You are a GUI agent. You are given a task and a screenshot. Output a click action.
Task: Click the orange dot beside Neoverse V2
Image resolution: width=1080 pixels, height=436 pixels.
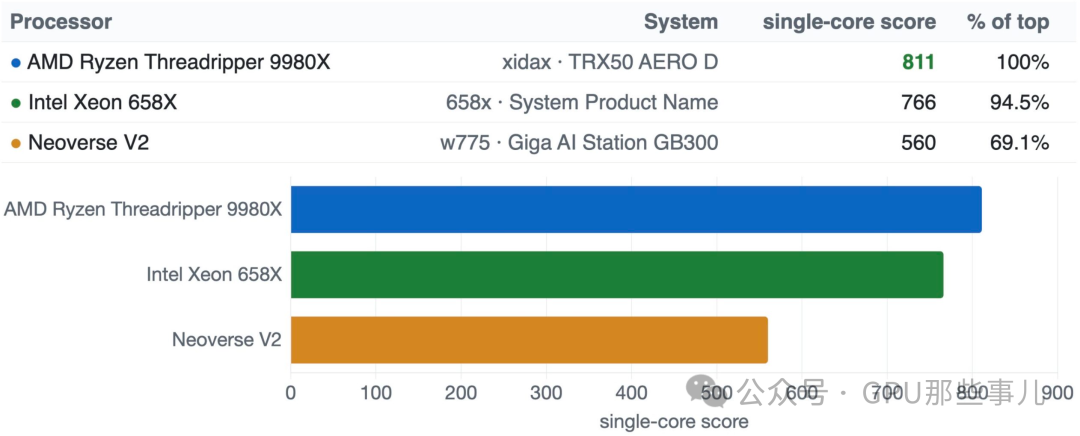pos(17,144)
